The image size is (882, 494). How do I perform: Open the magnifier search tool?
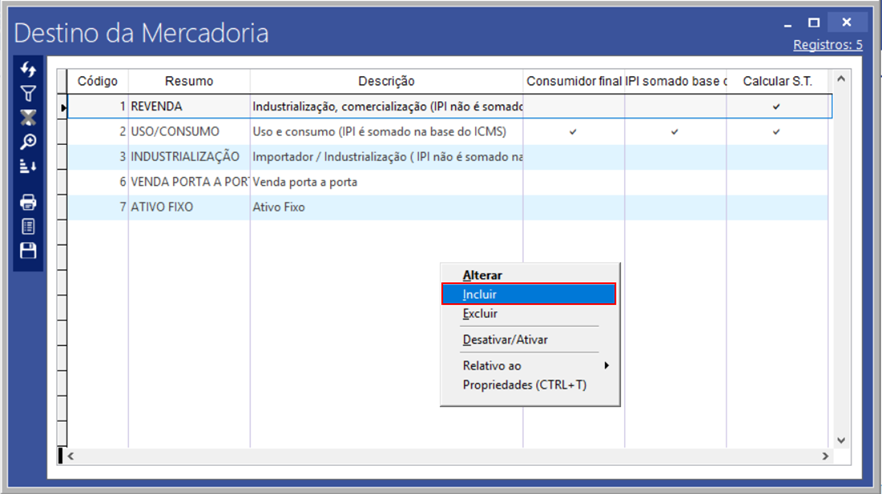click(x=28, y=142)
